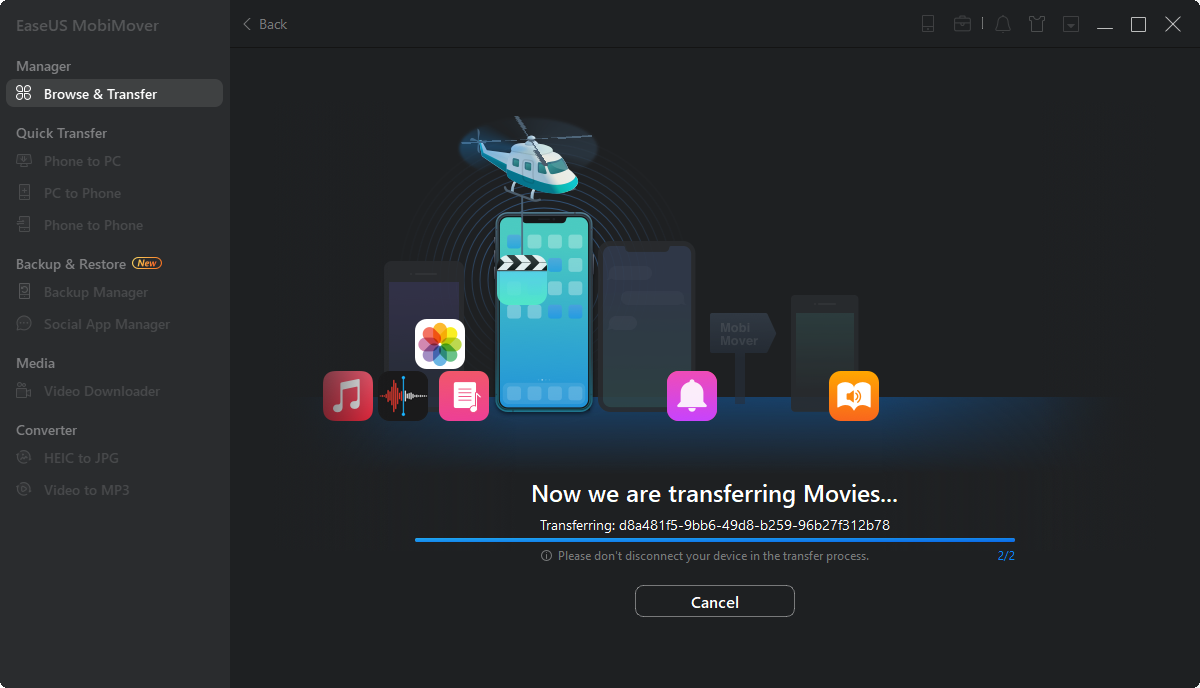
Task: Open Backup Manager
Action: tap(95, 292)
